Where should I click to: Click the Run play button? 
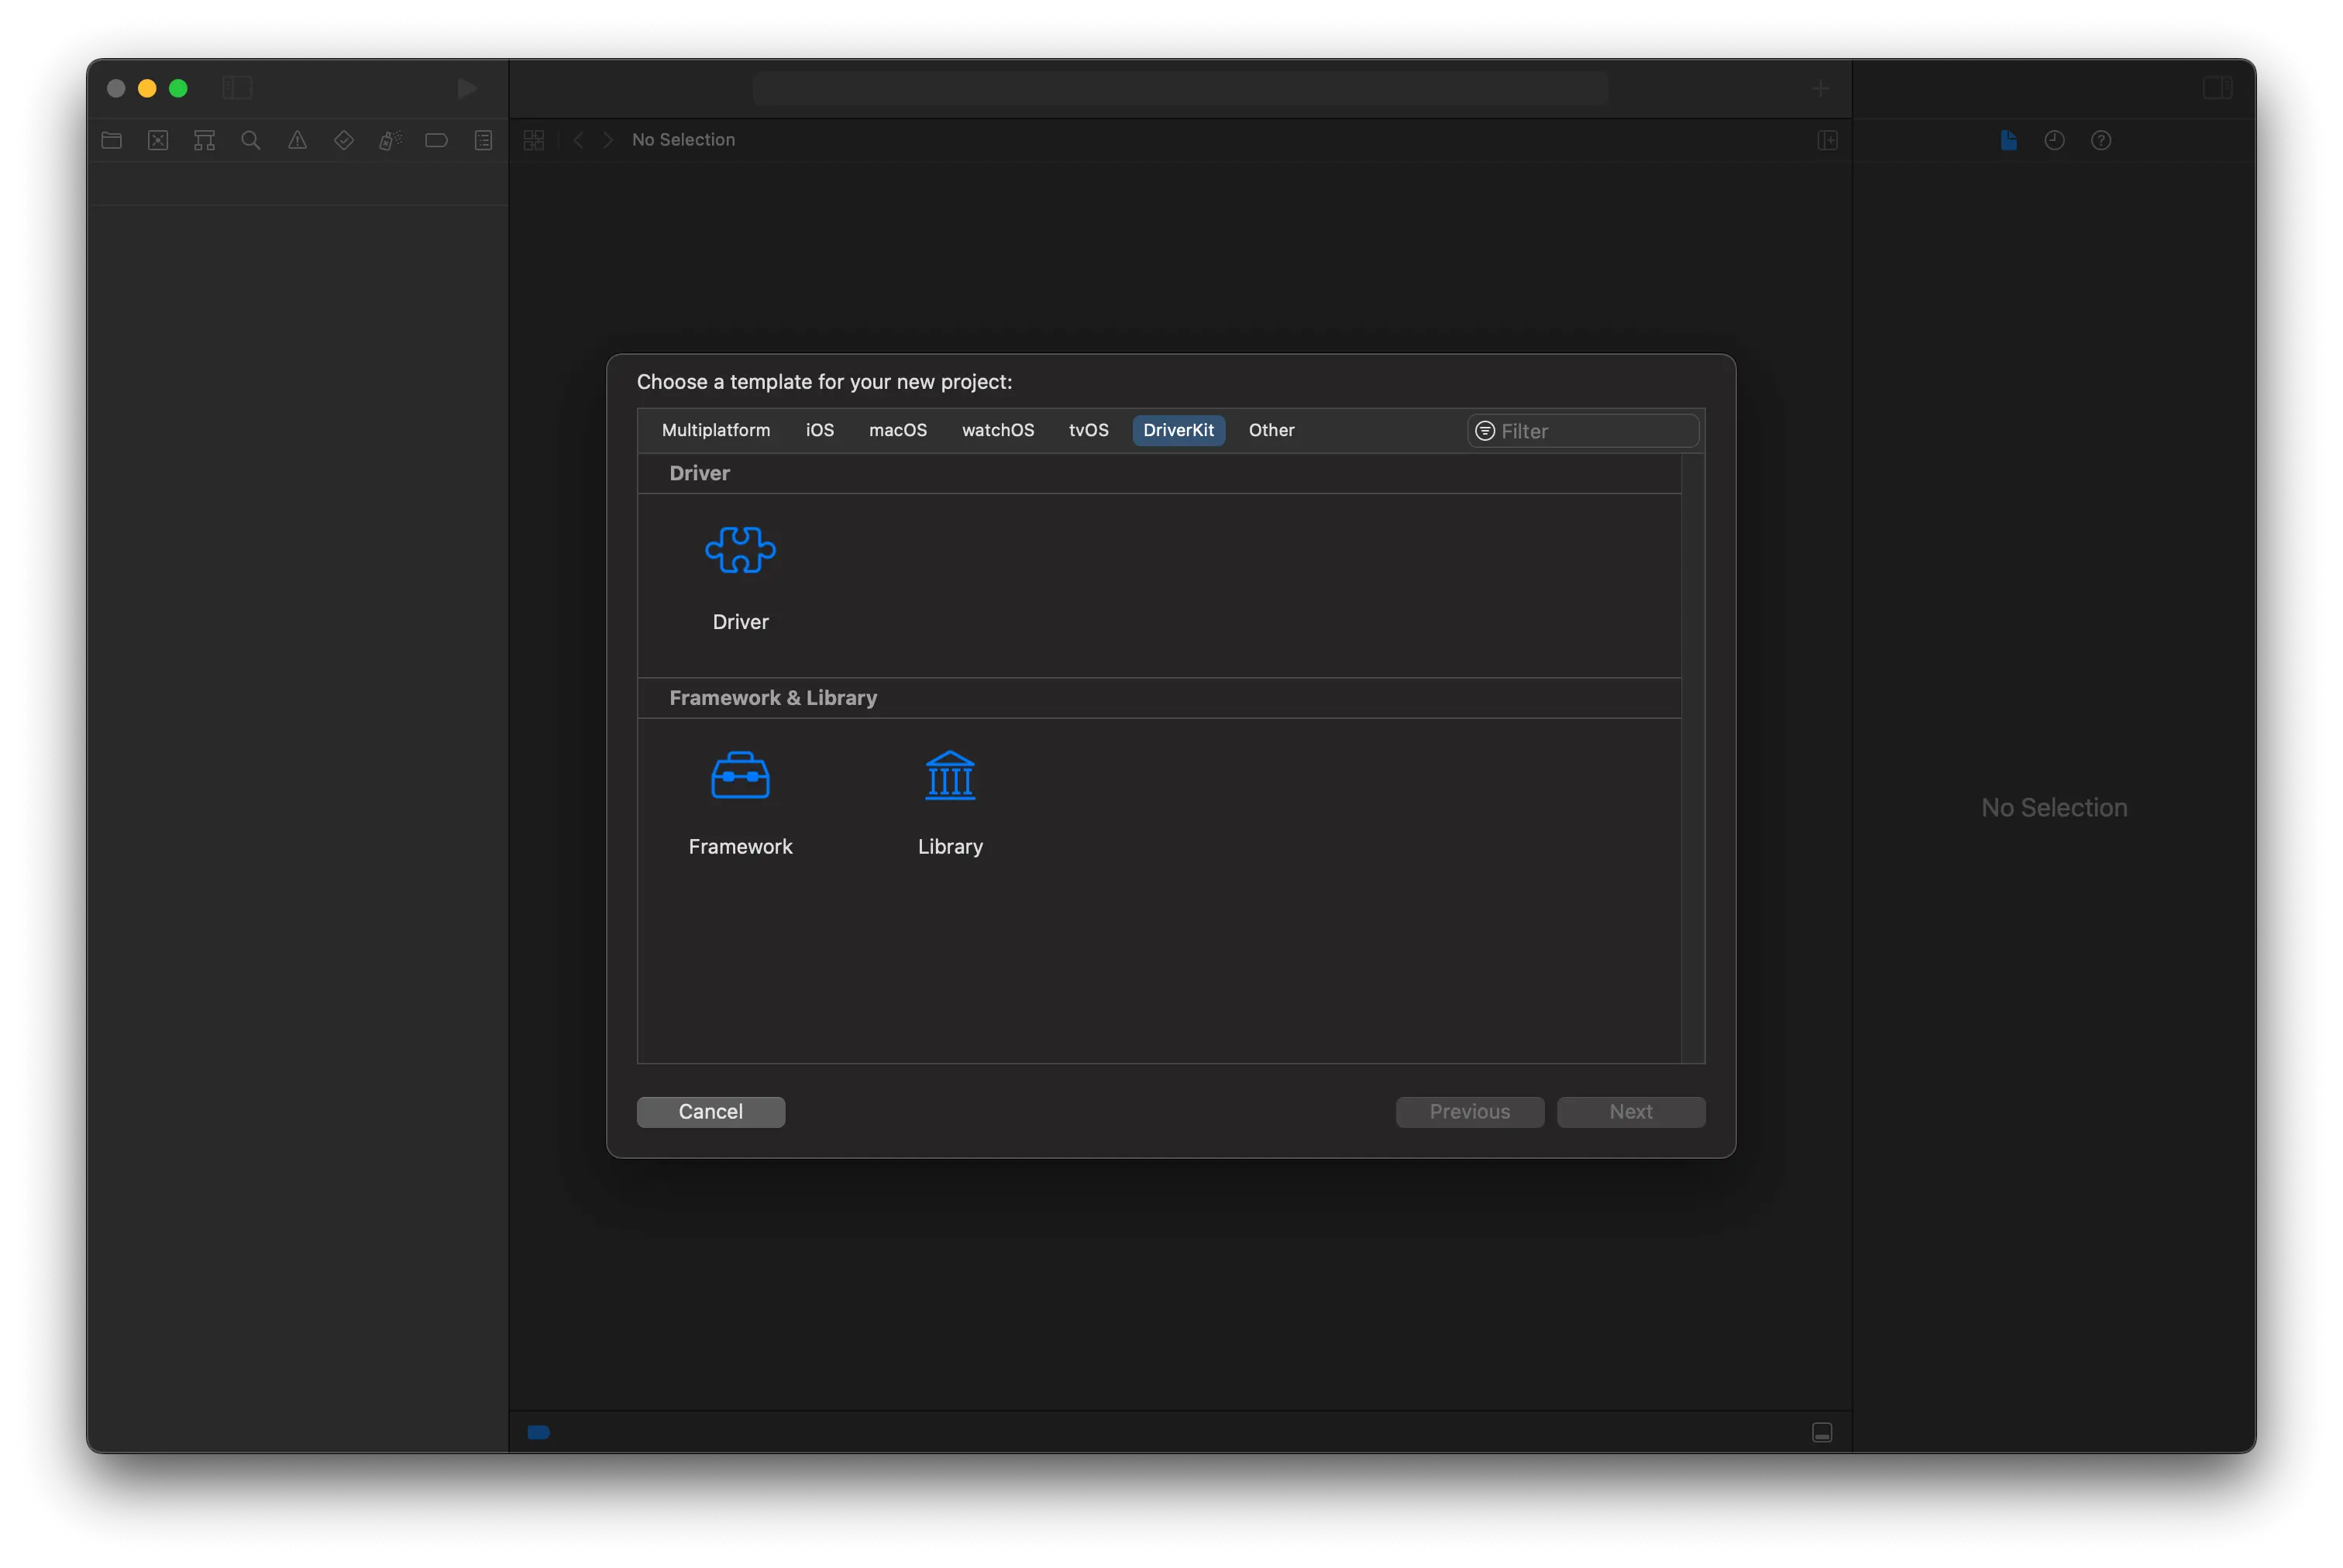pyautogui.click(x=467, y=88)
